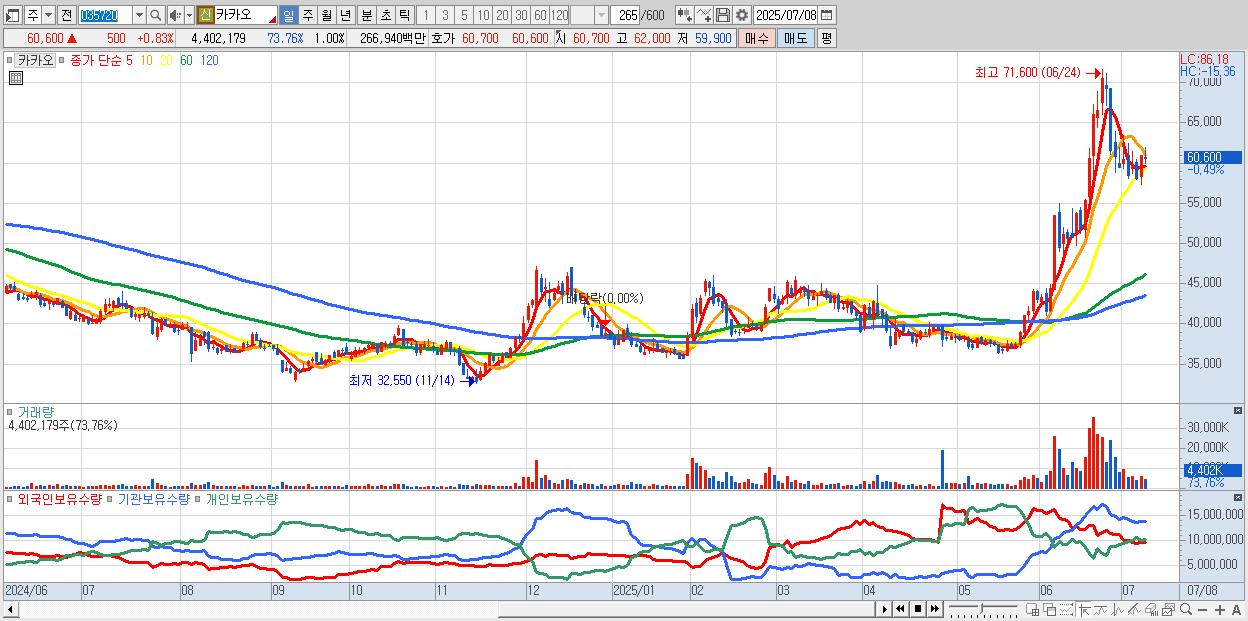Click the current price 60,600 in quote bar
Viewport: 1248px width, 621px height.
tap(47, 38)
